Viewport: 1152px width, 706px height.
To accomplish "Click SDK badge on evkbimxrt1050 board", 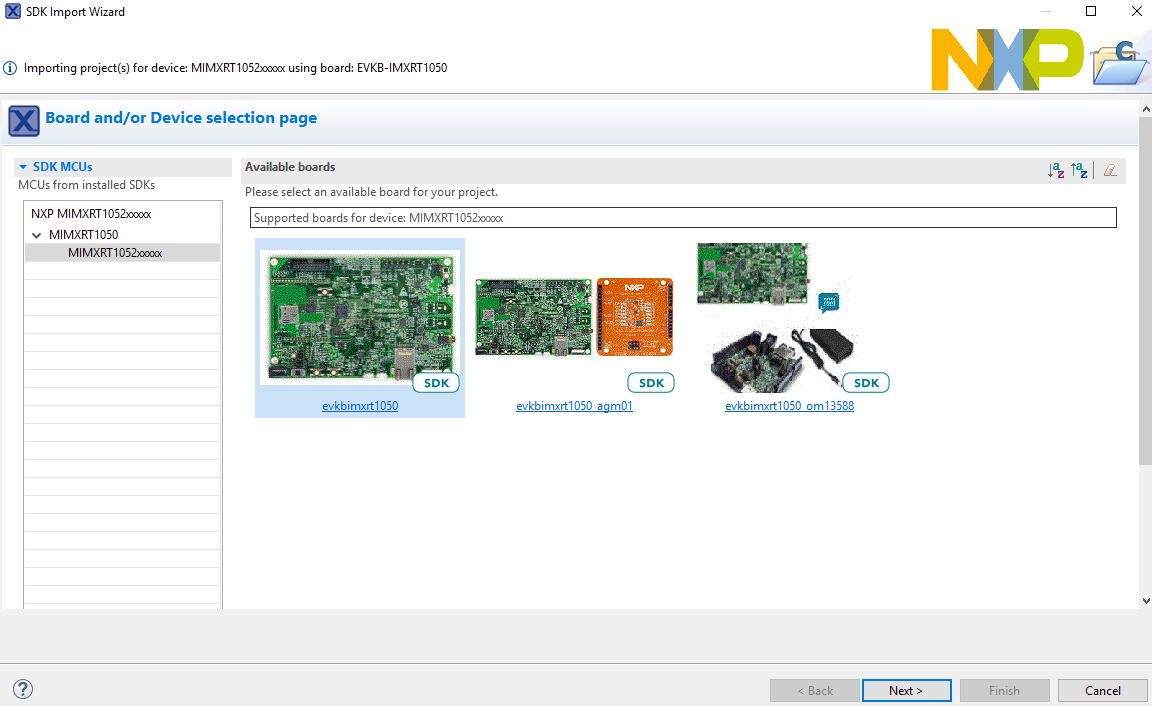I will [x=436, y=383].
